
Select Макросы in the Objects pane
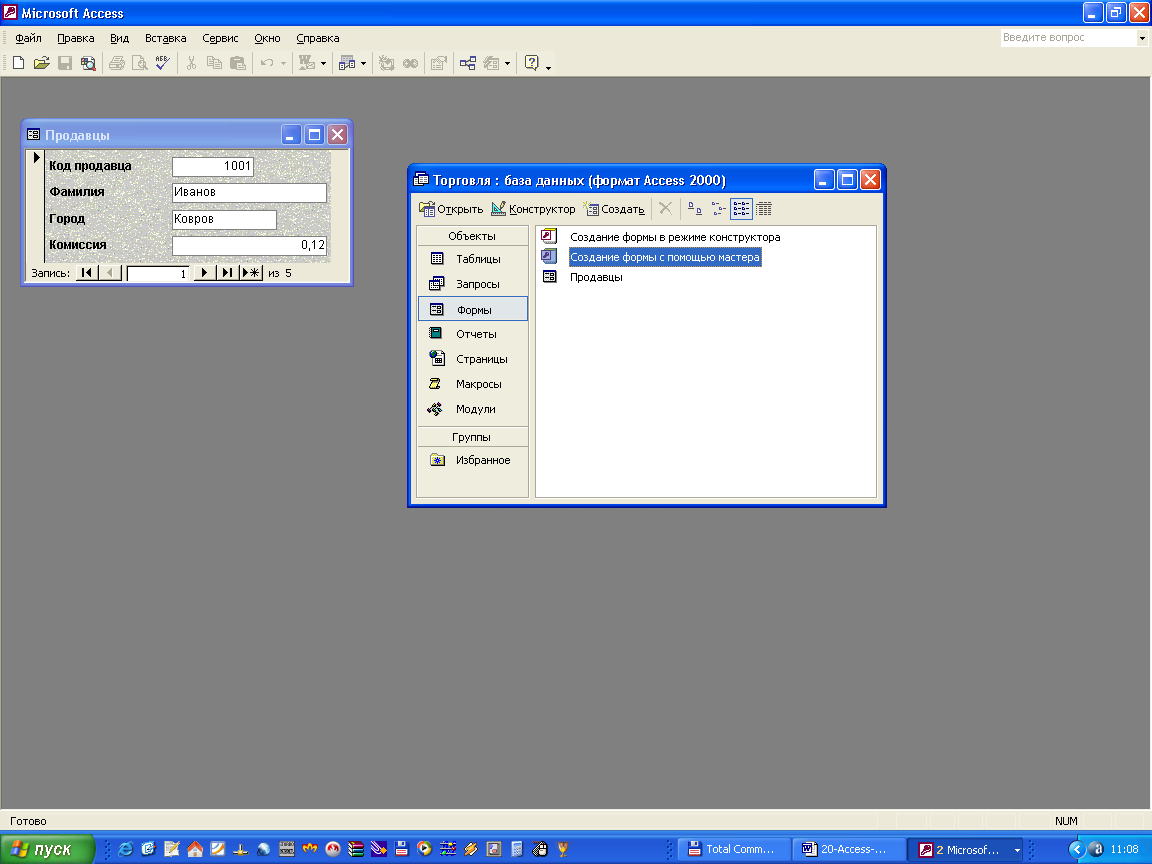click(x=472, y=384)
